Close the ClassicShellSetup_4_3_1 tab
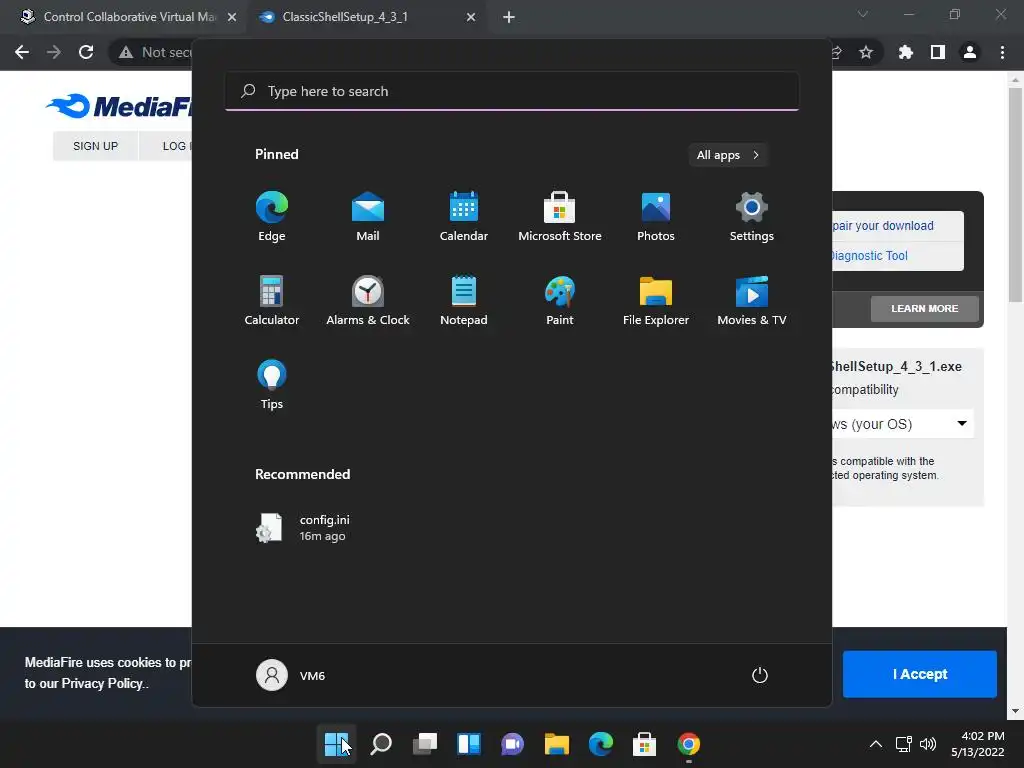 click(x=471, y=17)
